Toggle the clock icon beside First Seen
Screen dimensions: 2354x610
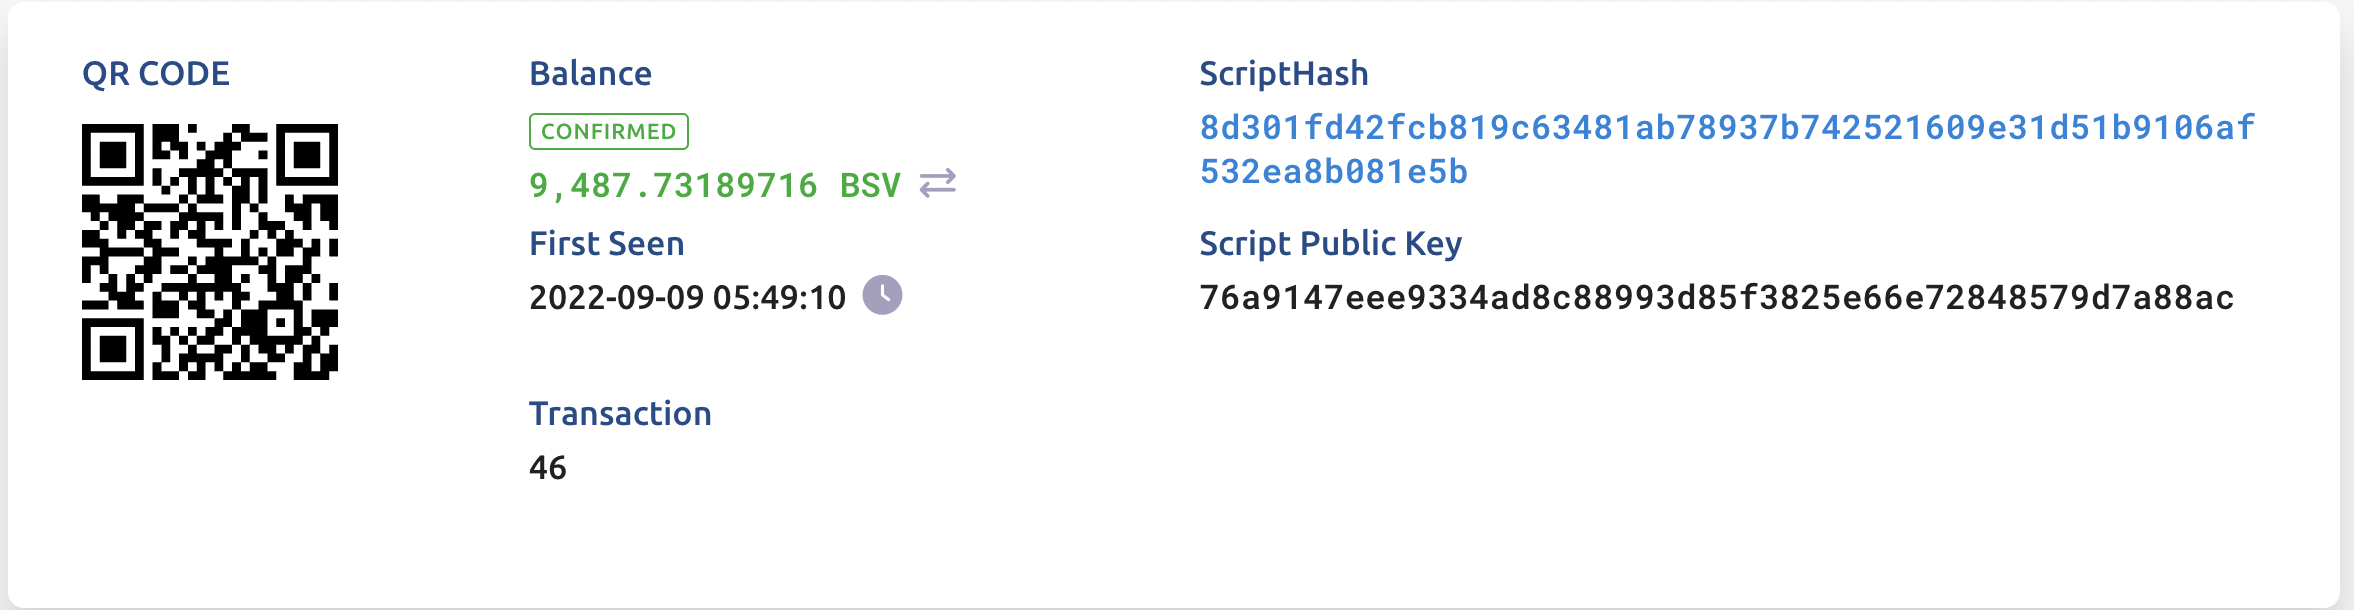click(x=882, y=295)
